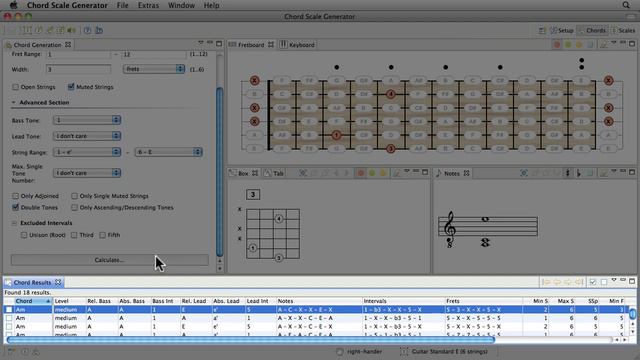This screenshot has width=640, height=360.
Task: Click the Chord Results vertical scrollbar
Action: pos(632,314)
